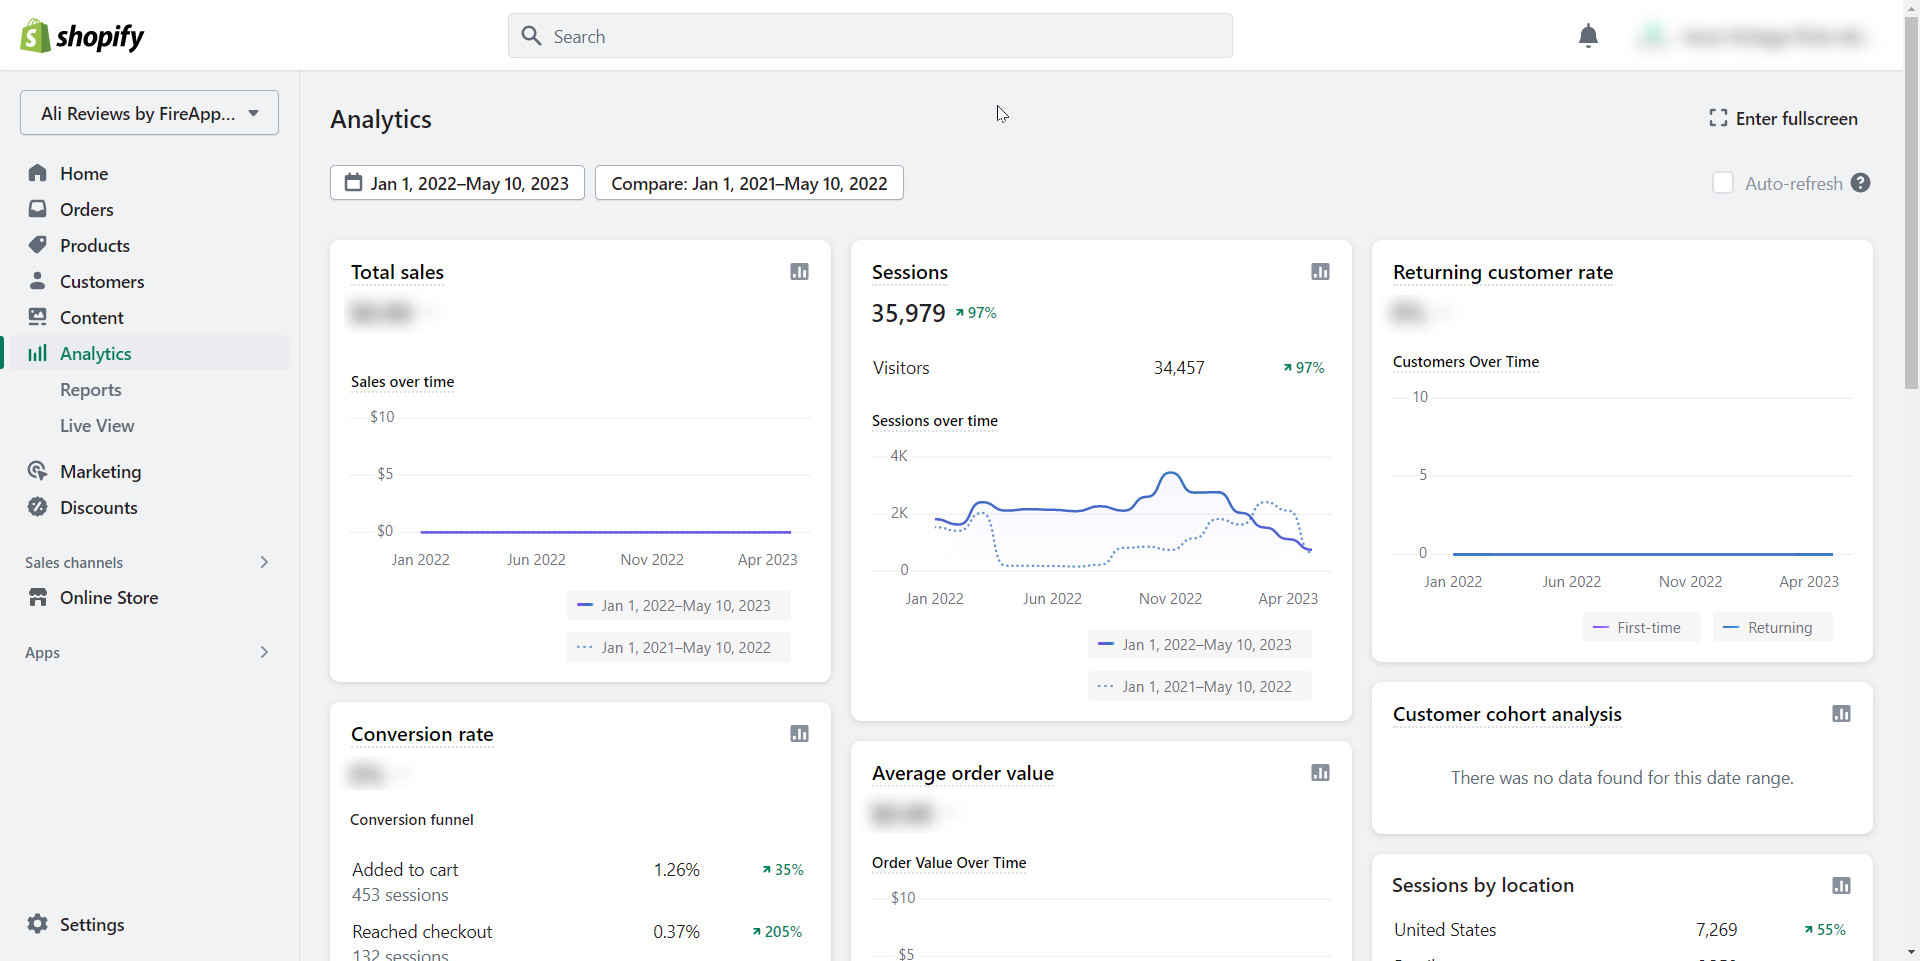Toggle 2022–2023 legend in Total sales chart
Viewport: 1920px width, 961px height.
coord(678,605)
